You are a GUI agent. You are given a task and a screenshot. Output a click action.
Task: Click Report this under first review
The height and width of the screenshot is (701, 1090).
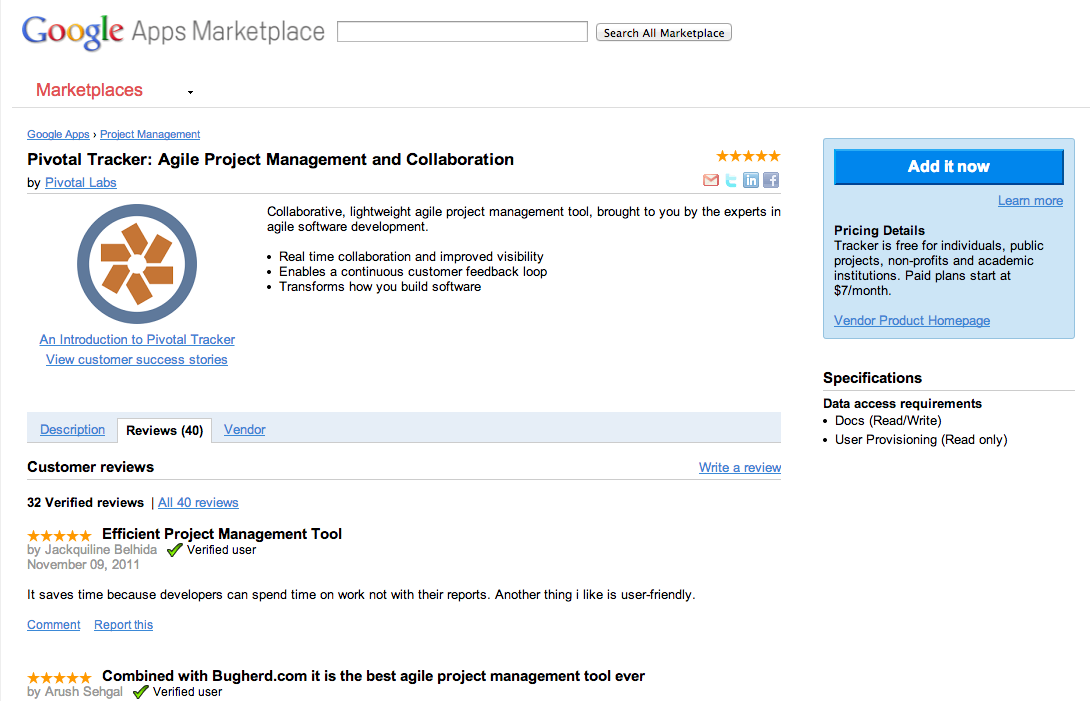coord(124,625)
